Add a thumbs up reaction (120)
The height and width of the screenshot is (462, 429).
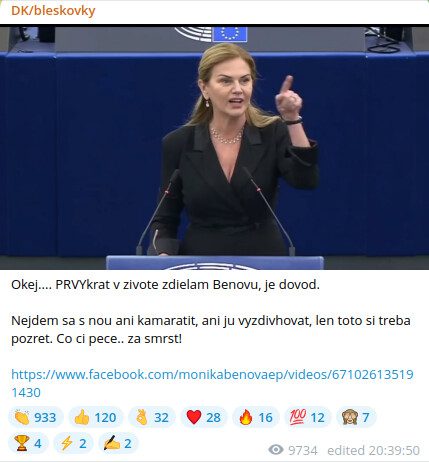click(x=96, y=417)
